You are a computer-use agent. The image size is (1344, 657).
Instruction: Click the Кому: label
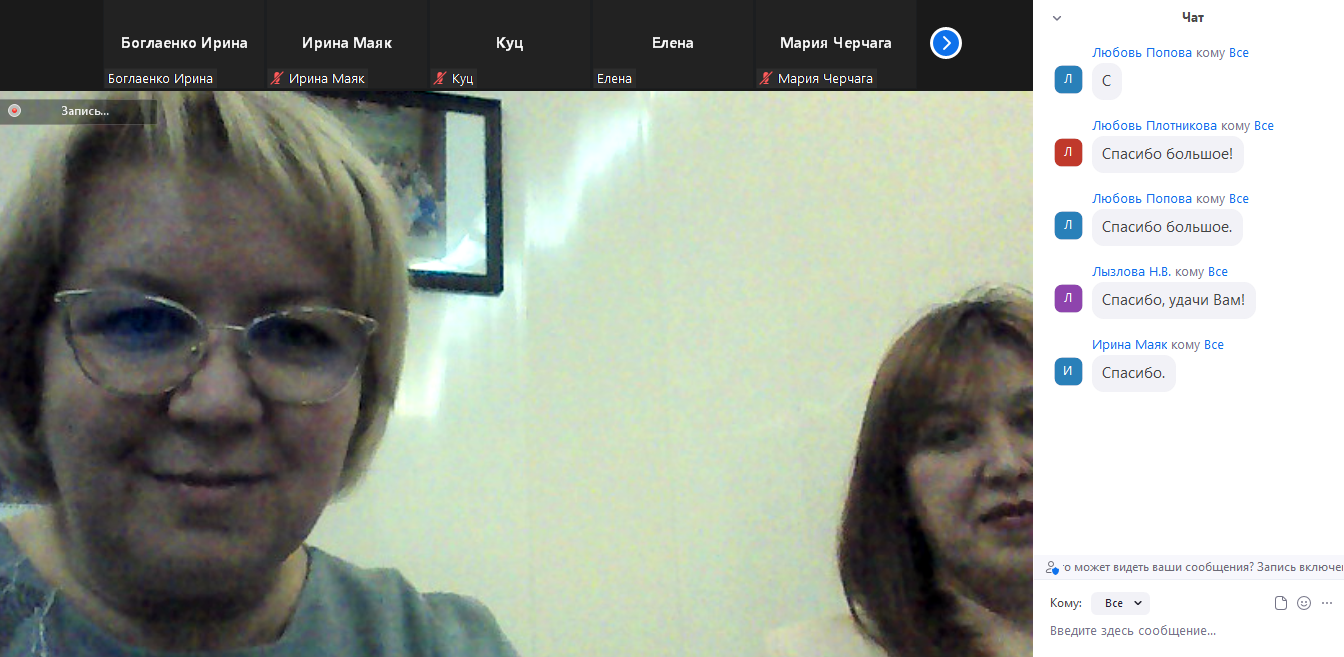coord(1066,603)
